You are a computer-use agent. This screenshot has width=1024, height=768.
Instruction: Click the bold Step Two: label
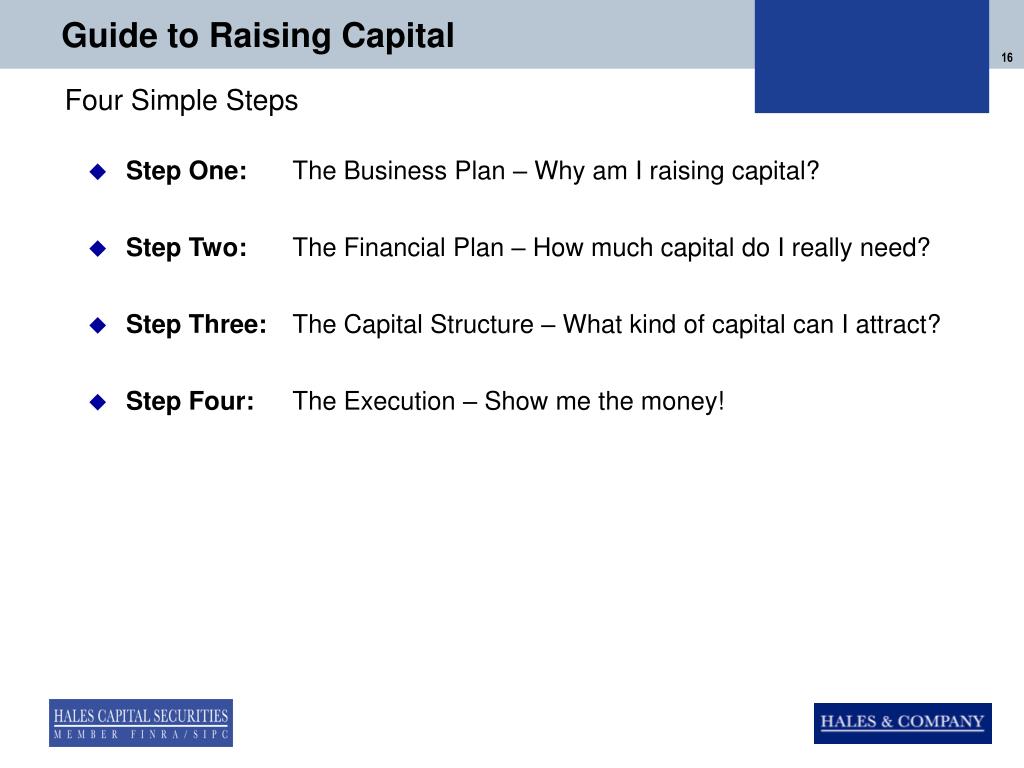pyautogui.click(x=187, y=248)
